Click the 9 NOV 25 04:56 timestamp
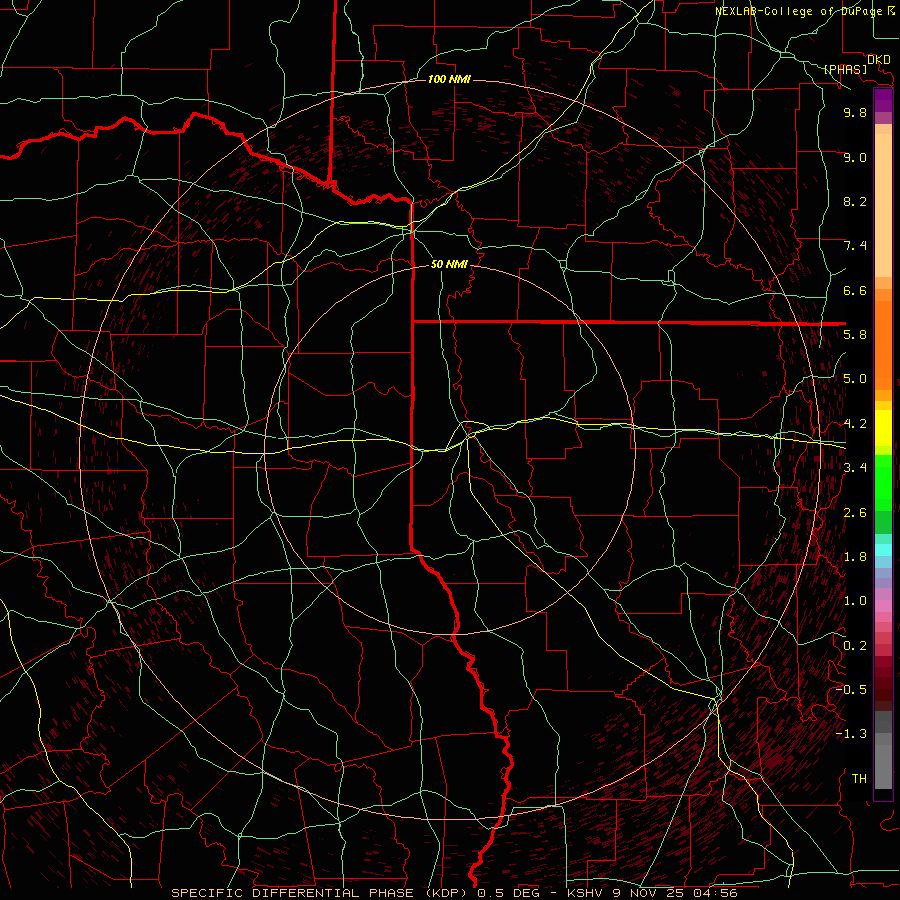 [x=675, y=893]
